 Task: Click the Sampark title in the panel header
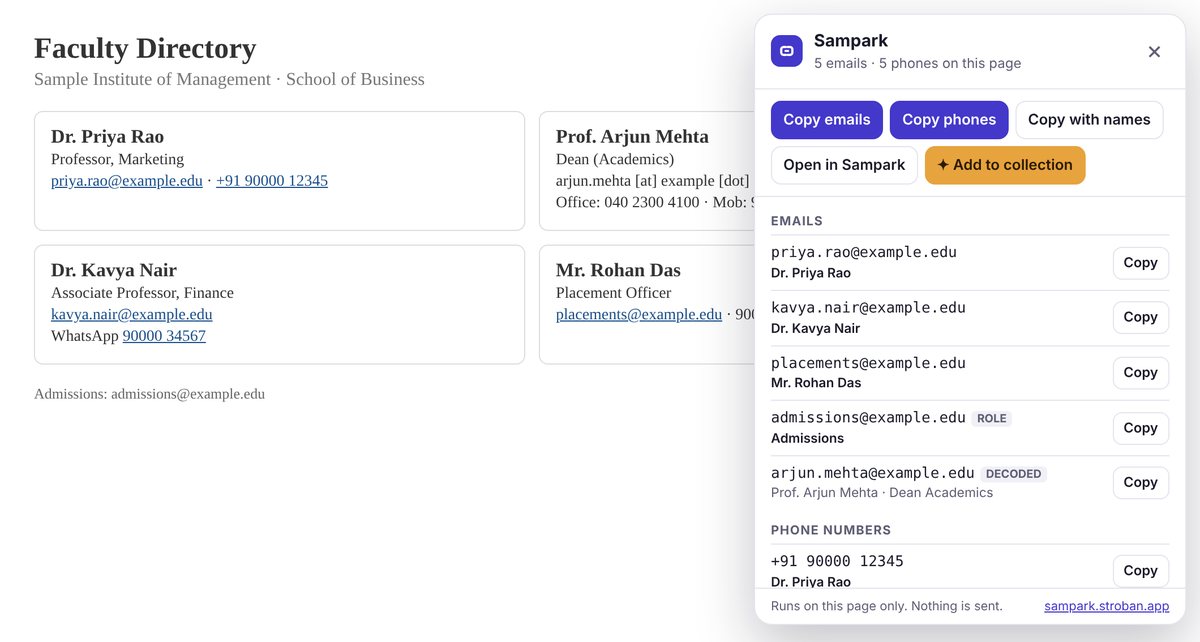click(851, 41)
